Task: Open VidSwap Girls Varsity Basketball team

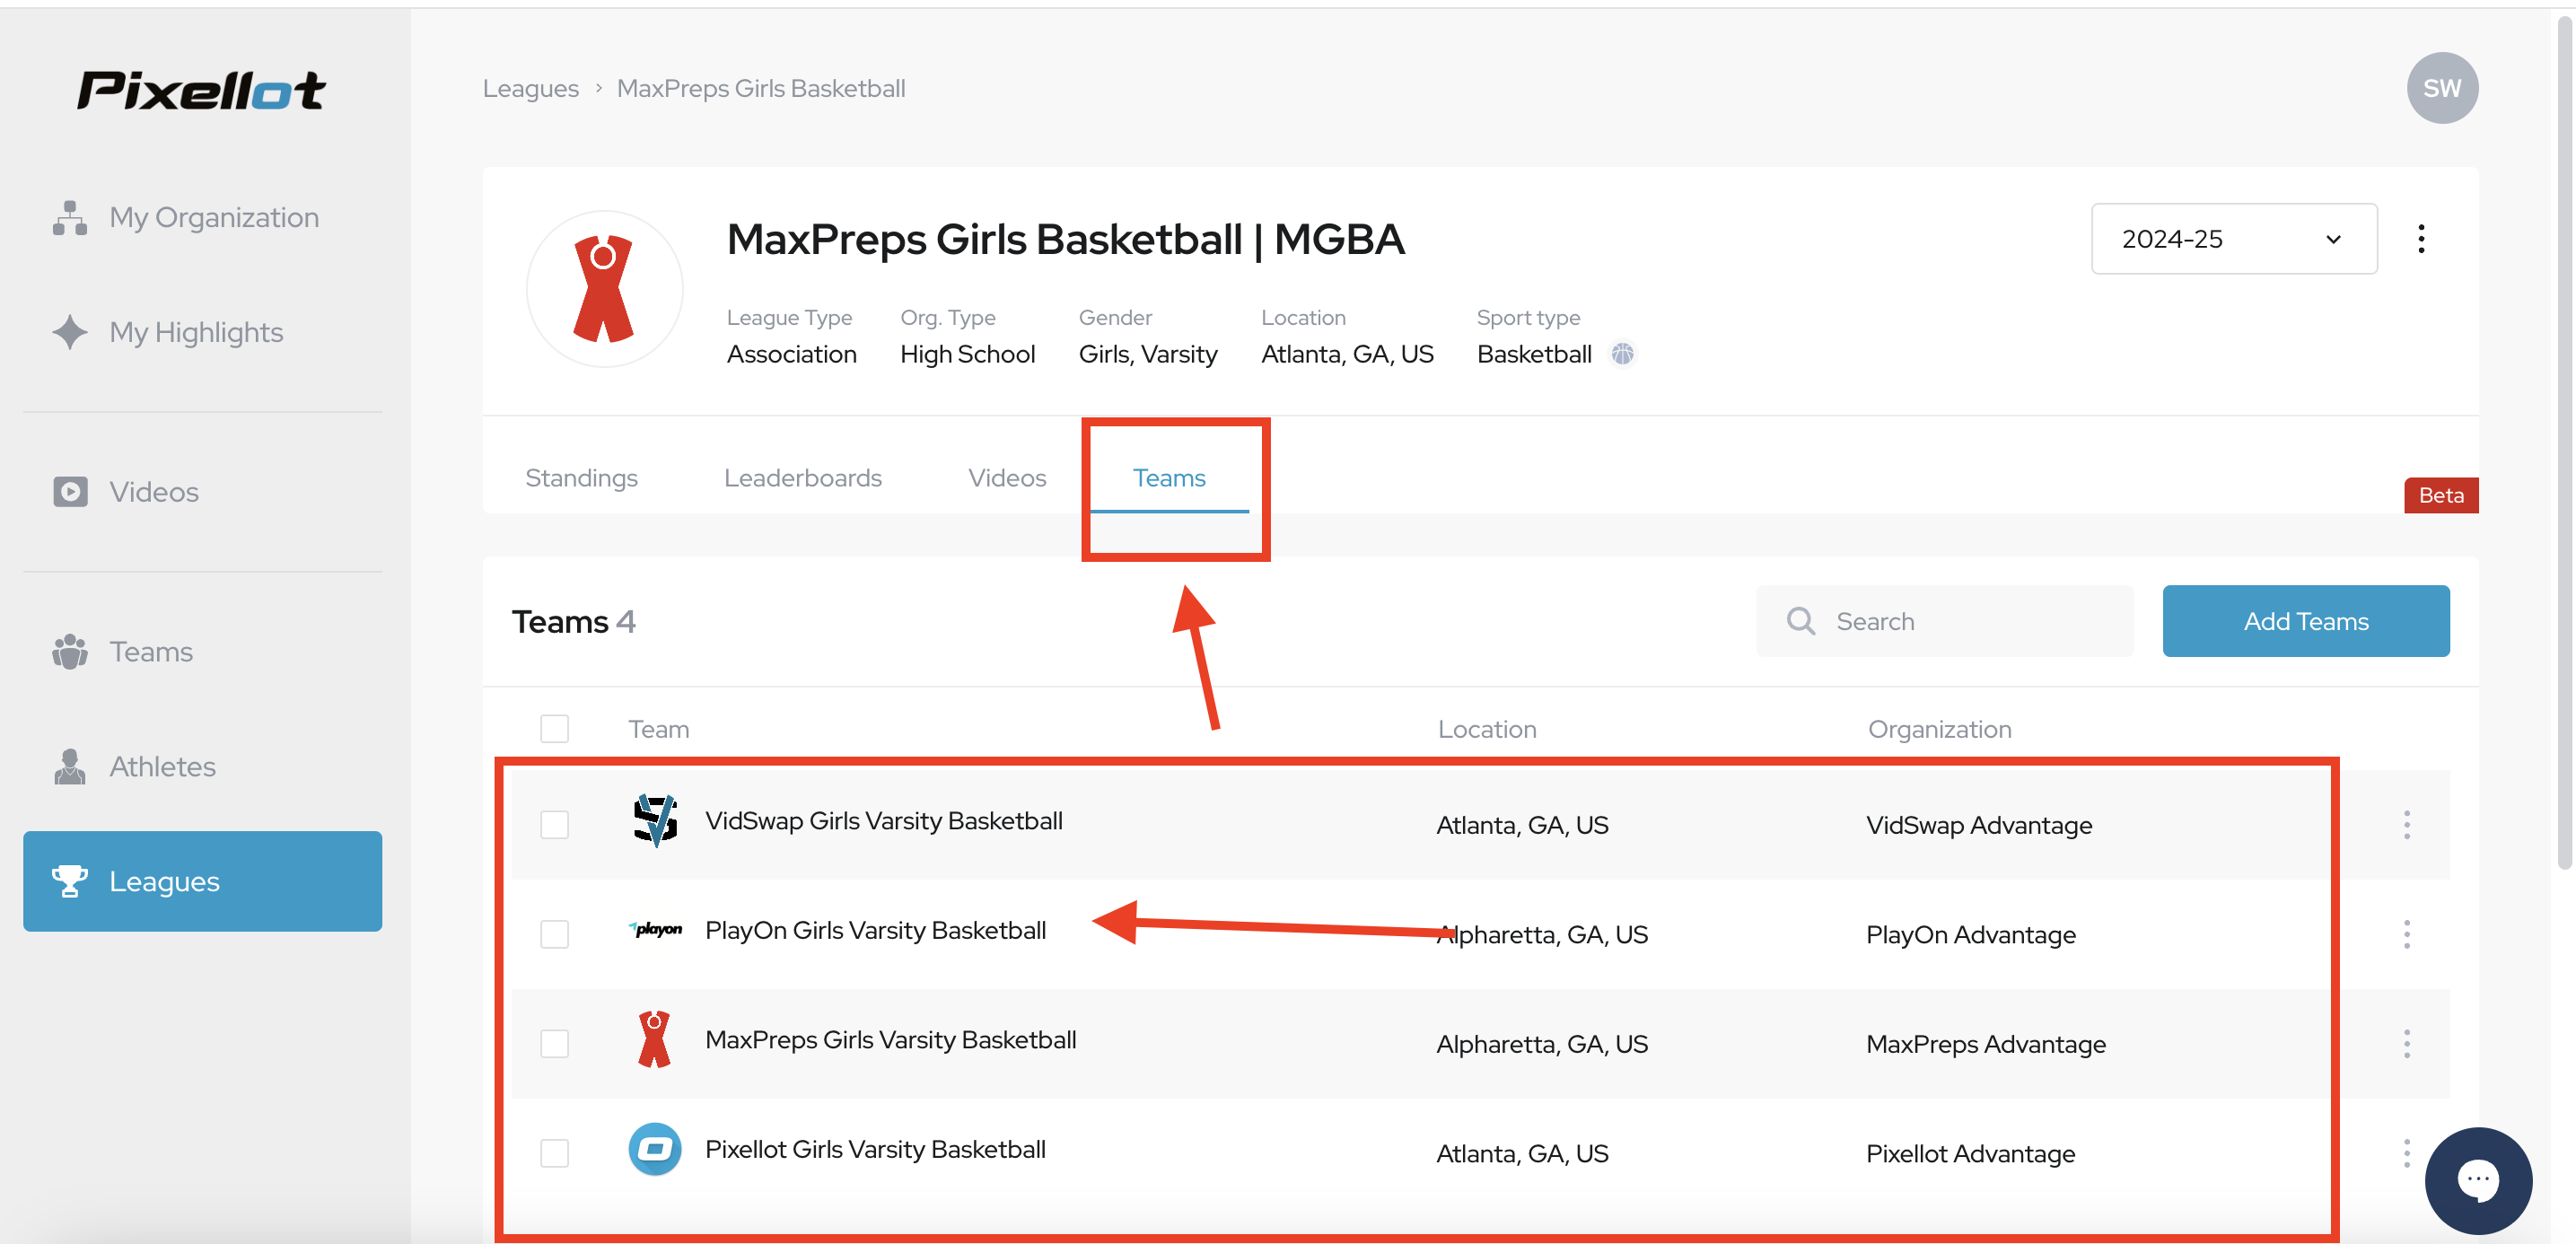Action: coord(884,821)
